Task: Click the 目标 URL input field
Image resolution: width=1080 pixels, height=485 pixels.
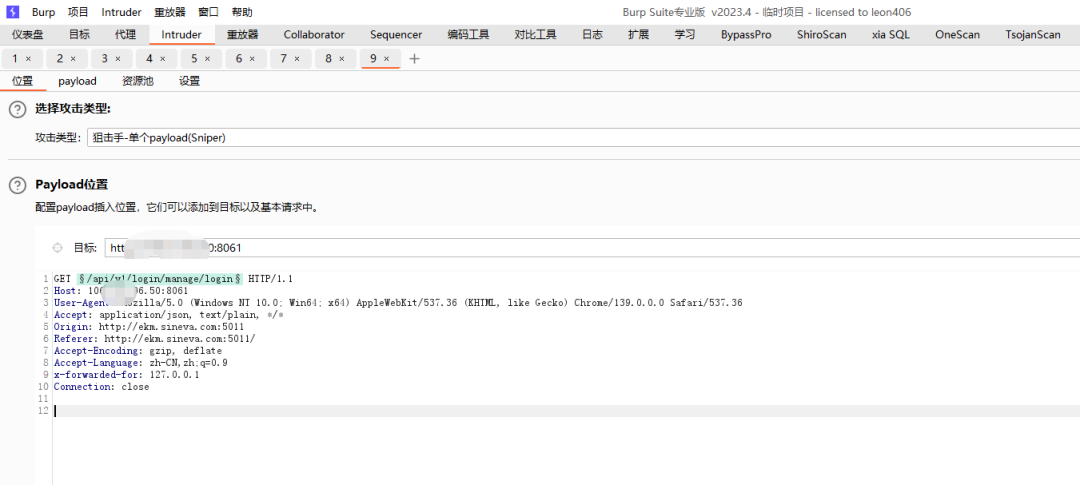Action: [x=592, y=248]
